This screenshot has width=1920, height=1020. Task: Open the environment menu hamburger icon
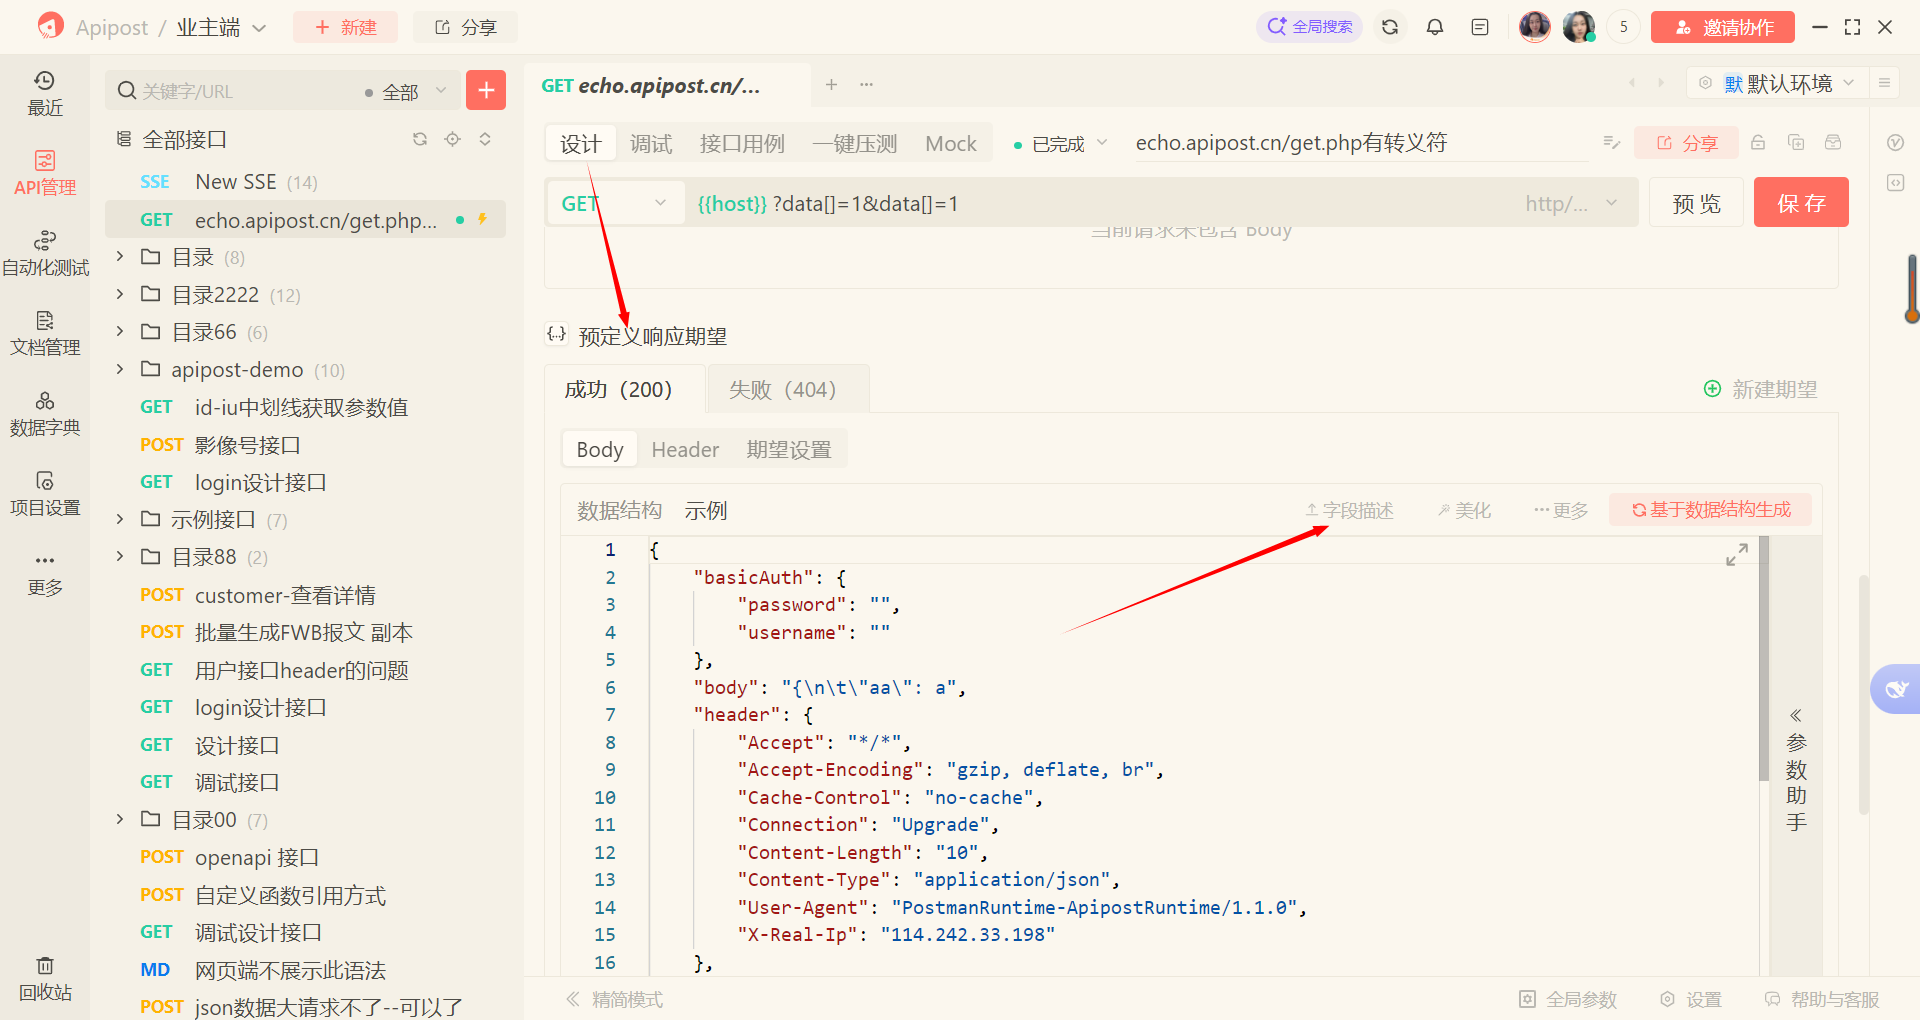click(x=1884, y=83)
